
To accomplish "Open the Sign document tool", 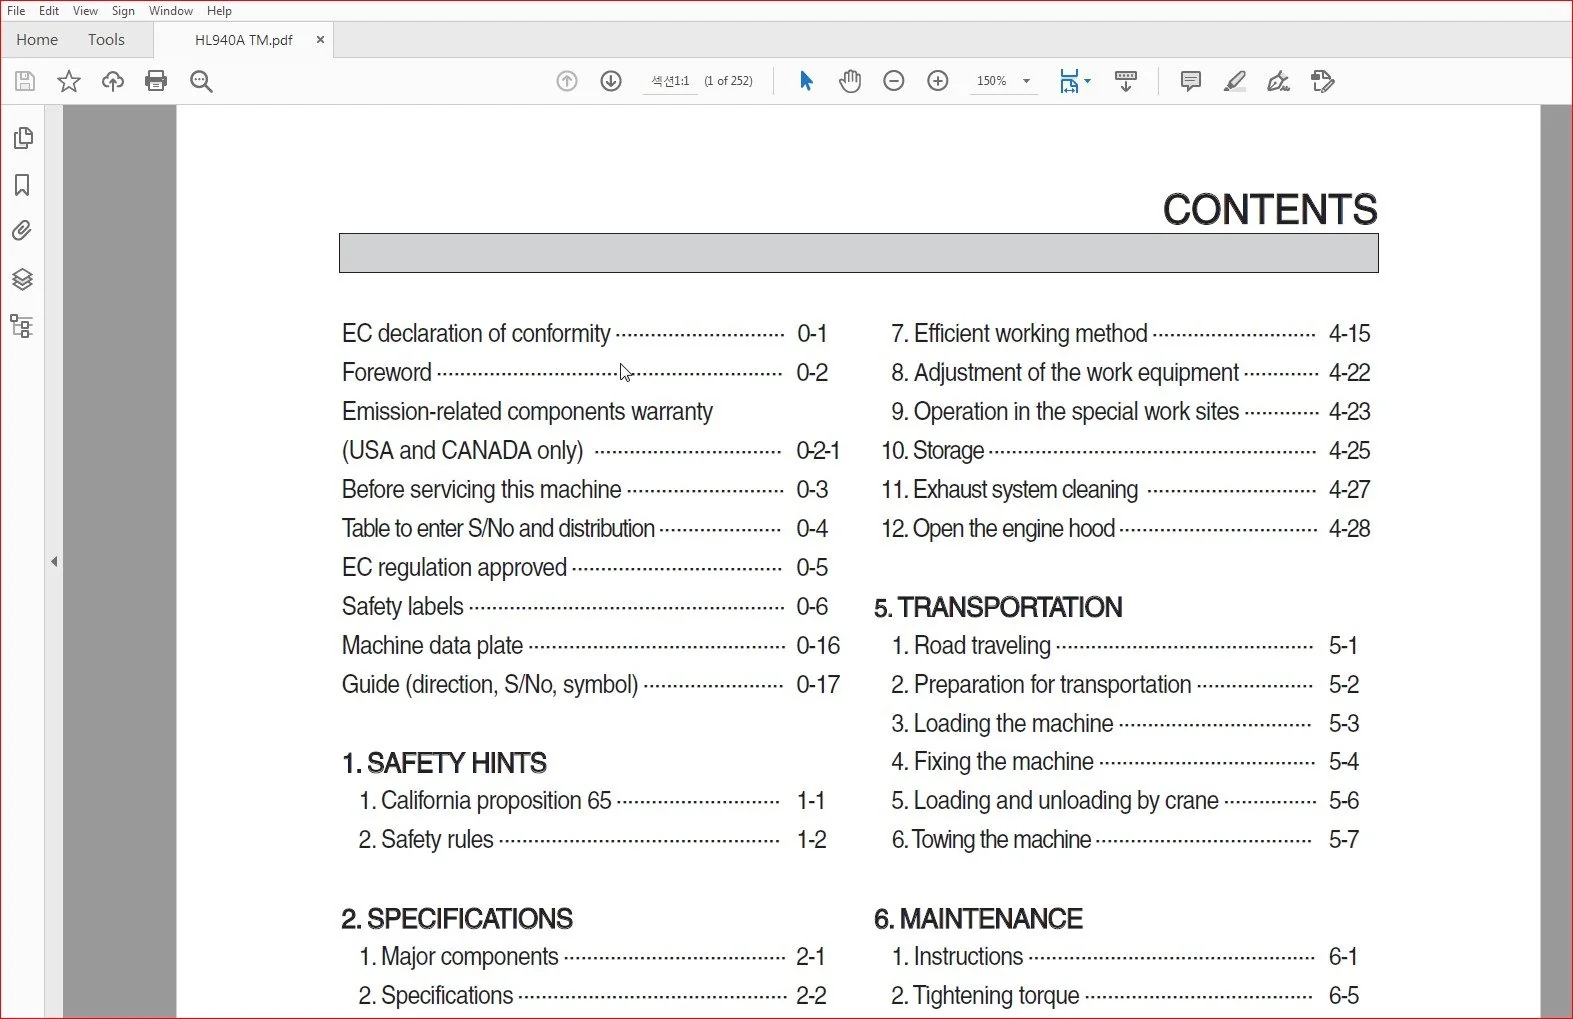I will [1278, 81].
